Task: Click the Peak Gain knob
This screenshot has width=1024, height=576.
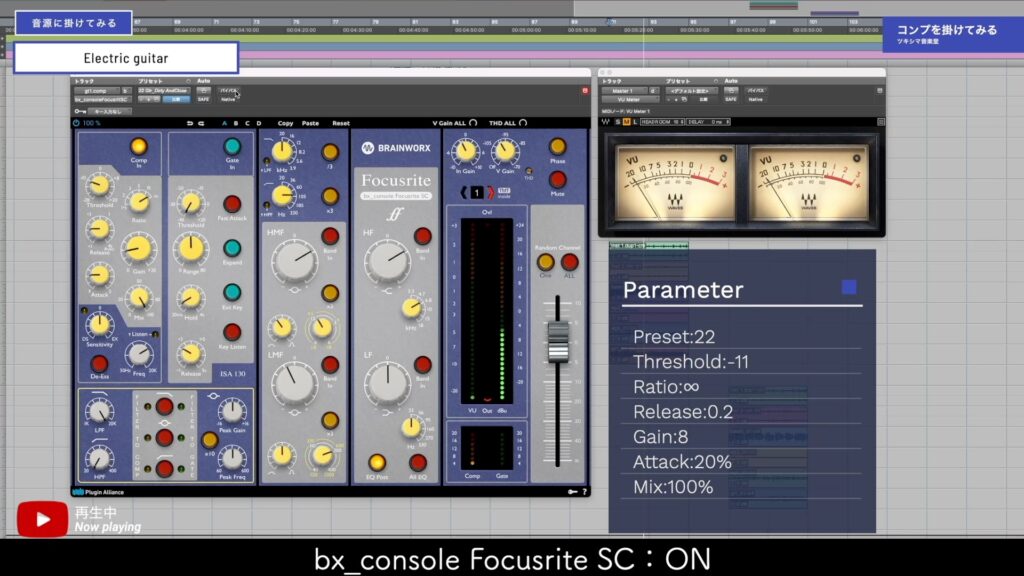Action: click(x=232, y=411)
